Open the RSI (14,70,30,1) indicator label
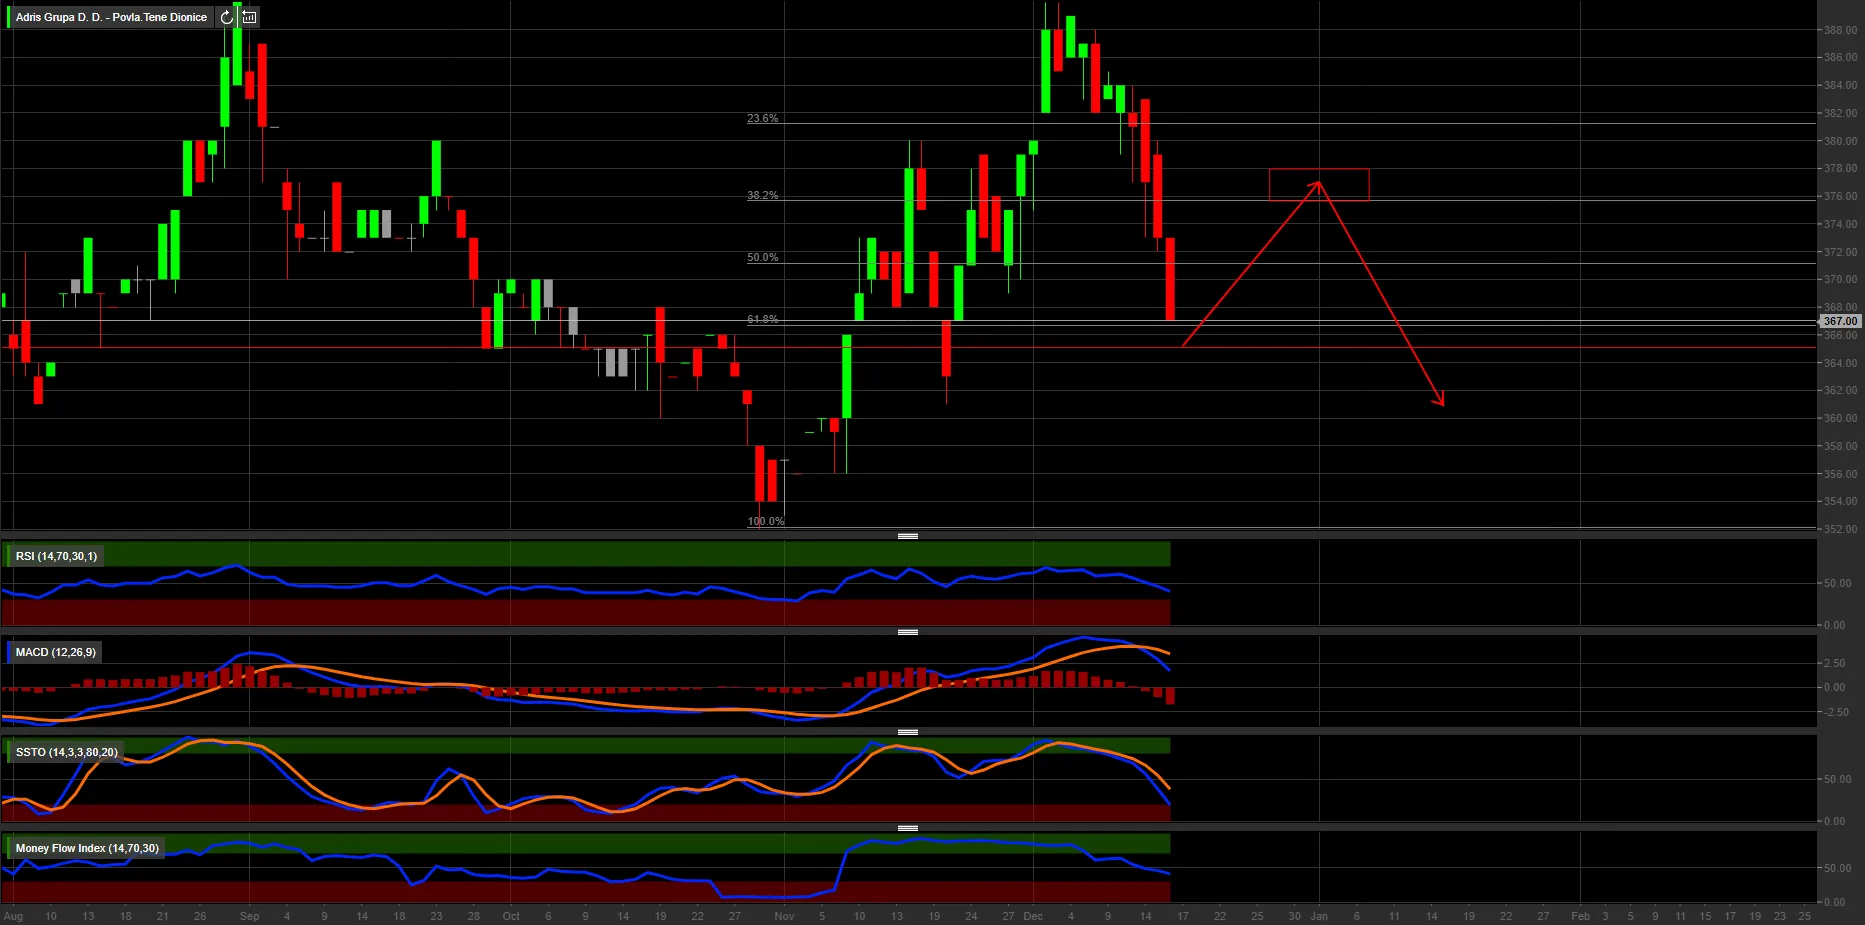Screen dimensions: 1865x925 [x=56, y=556]
